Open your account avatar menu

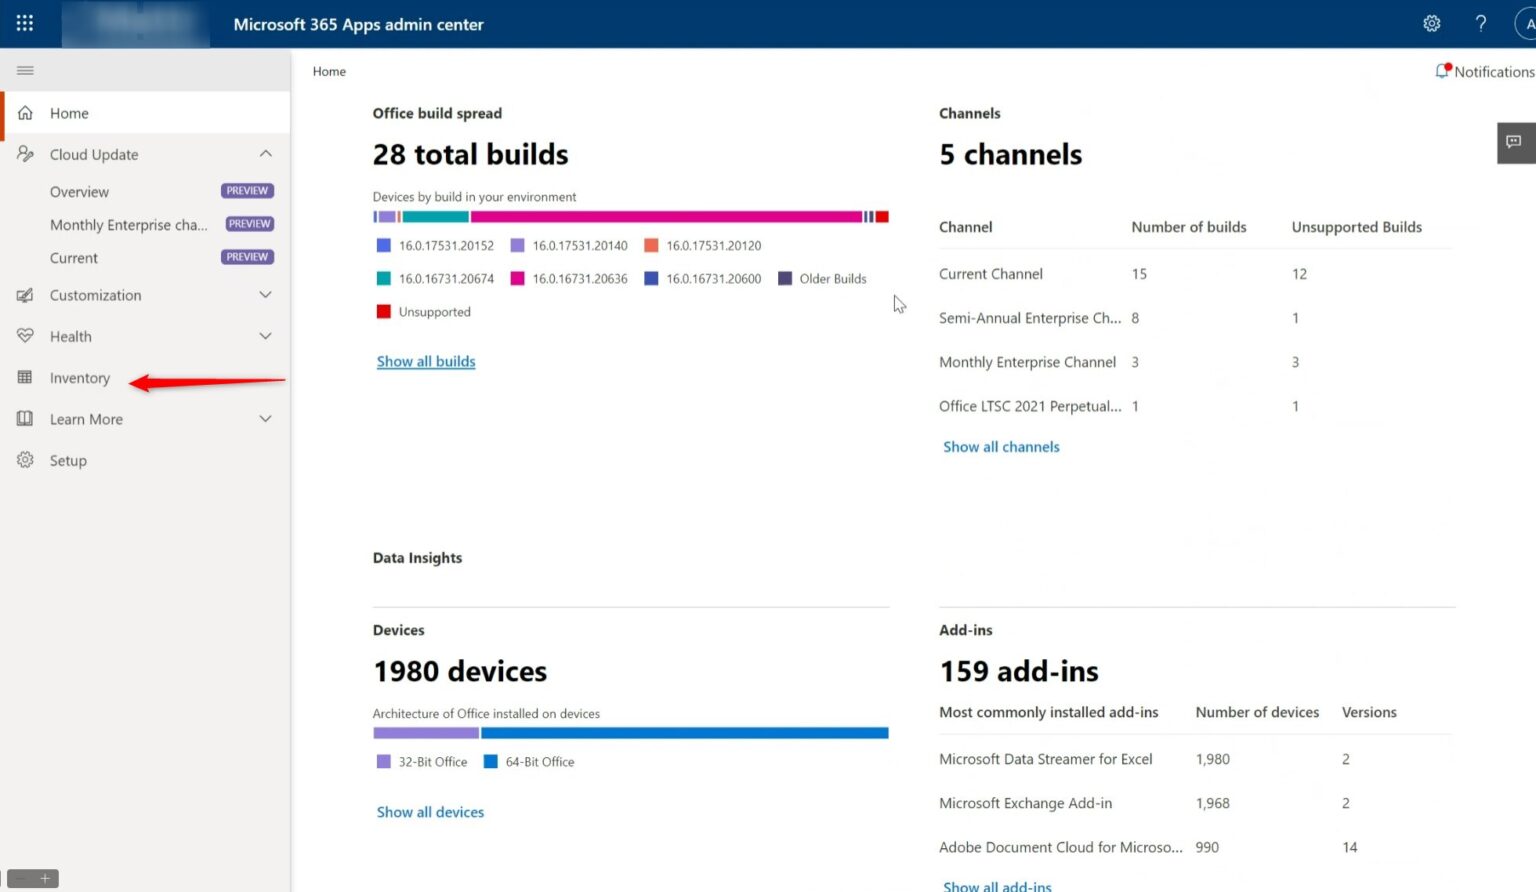pyautogui.click(x=1527, y=23)
